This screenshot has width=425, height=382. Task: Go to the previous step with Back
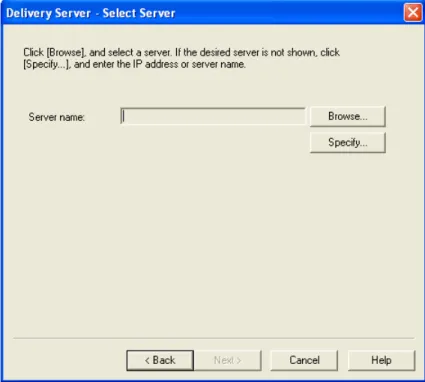(160, 360)
